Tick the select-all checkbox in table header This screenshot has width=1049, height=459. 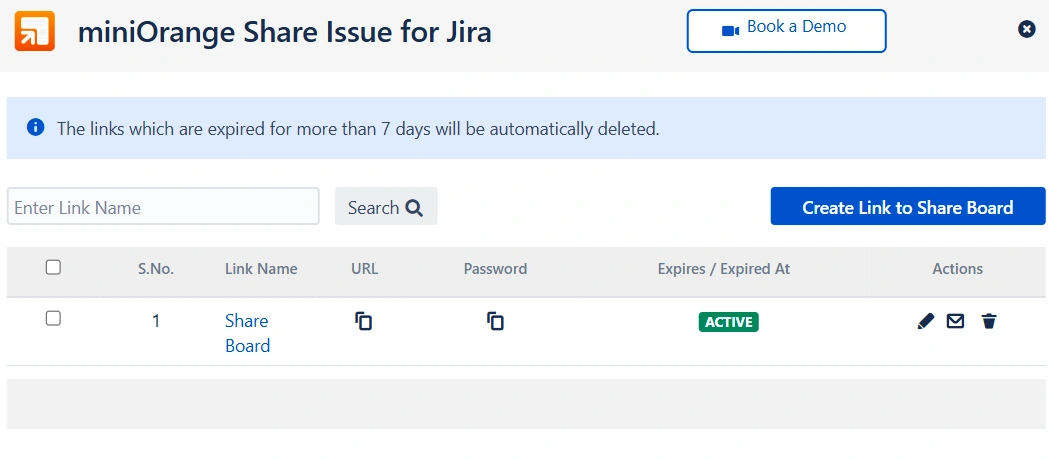point(53,267)
